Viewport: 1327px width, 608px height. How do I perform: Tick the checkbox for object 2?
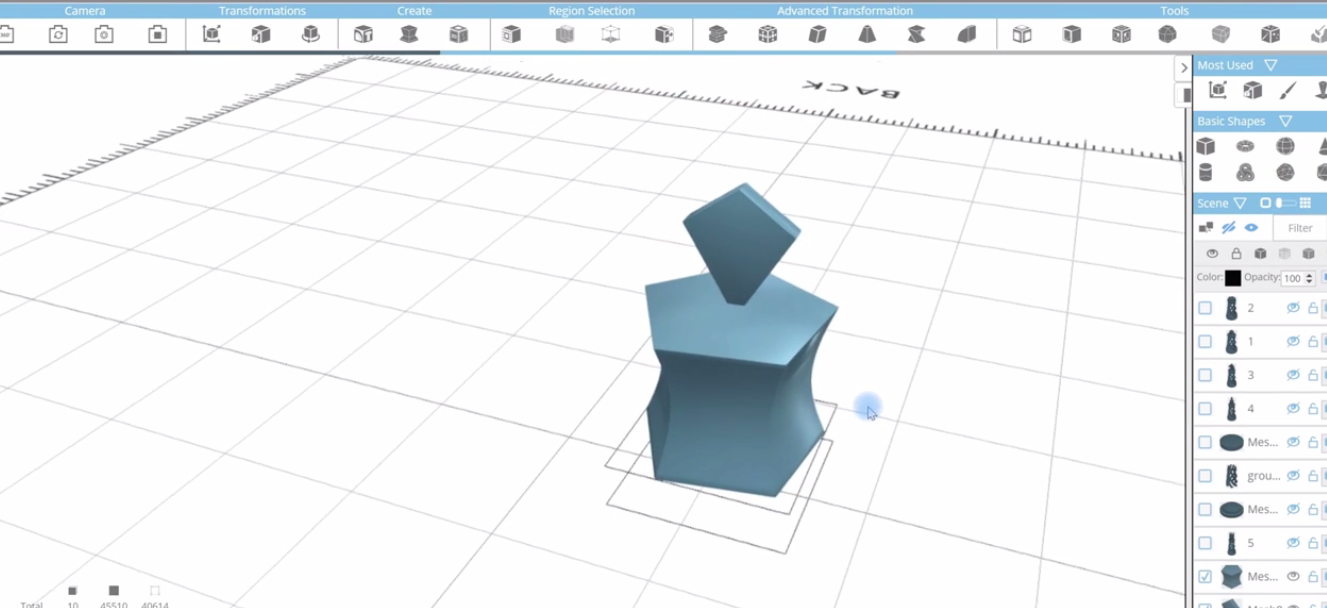click(x=1205, y=308)
